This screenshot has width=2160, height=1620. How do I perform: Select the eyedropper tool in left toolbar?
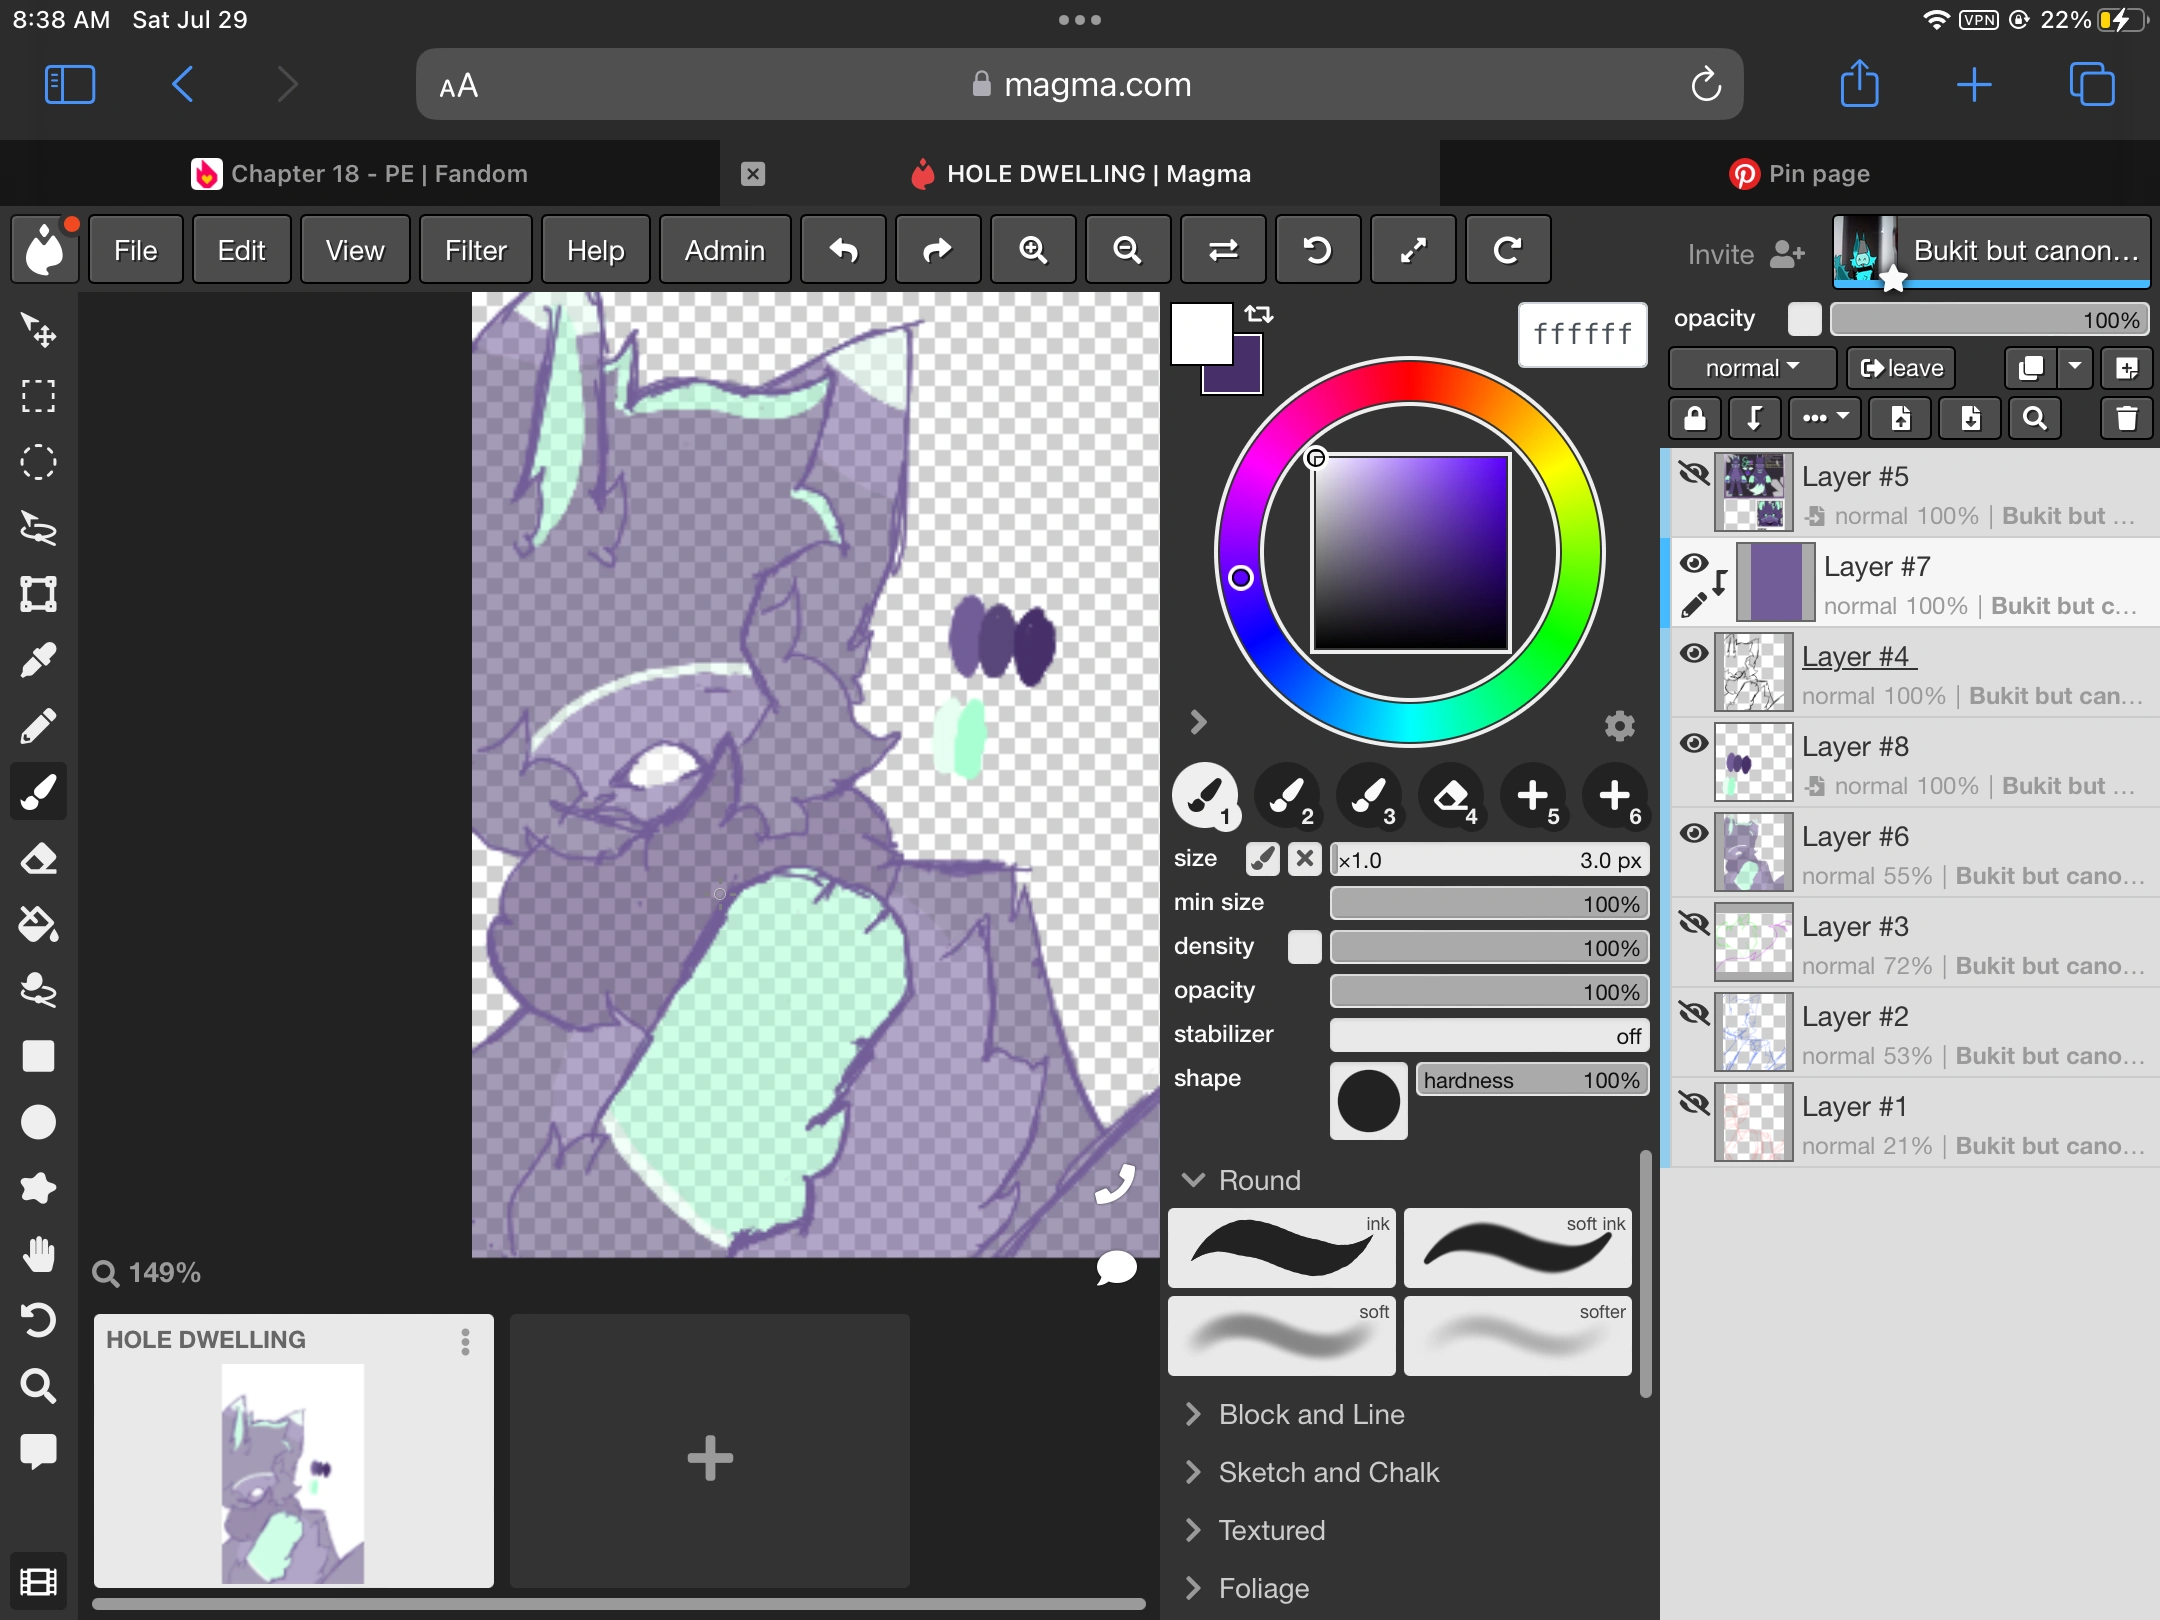(x=38, y=660)
